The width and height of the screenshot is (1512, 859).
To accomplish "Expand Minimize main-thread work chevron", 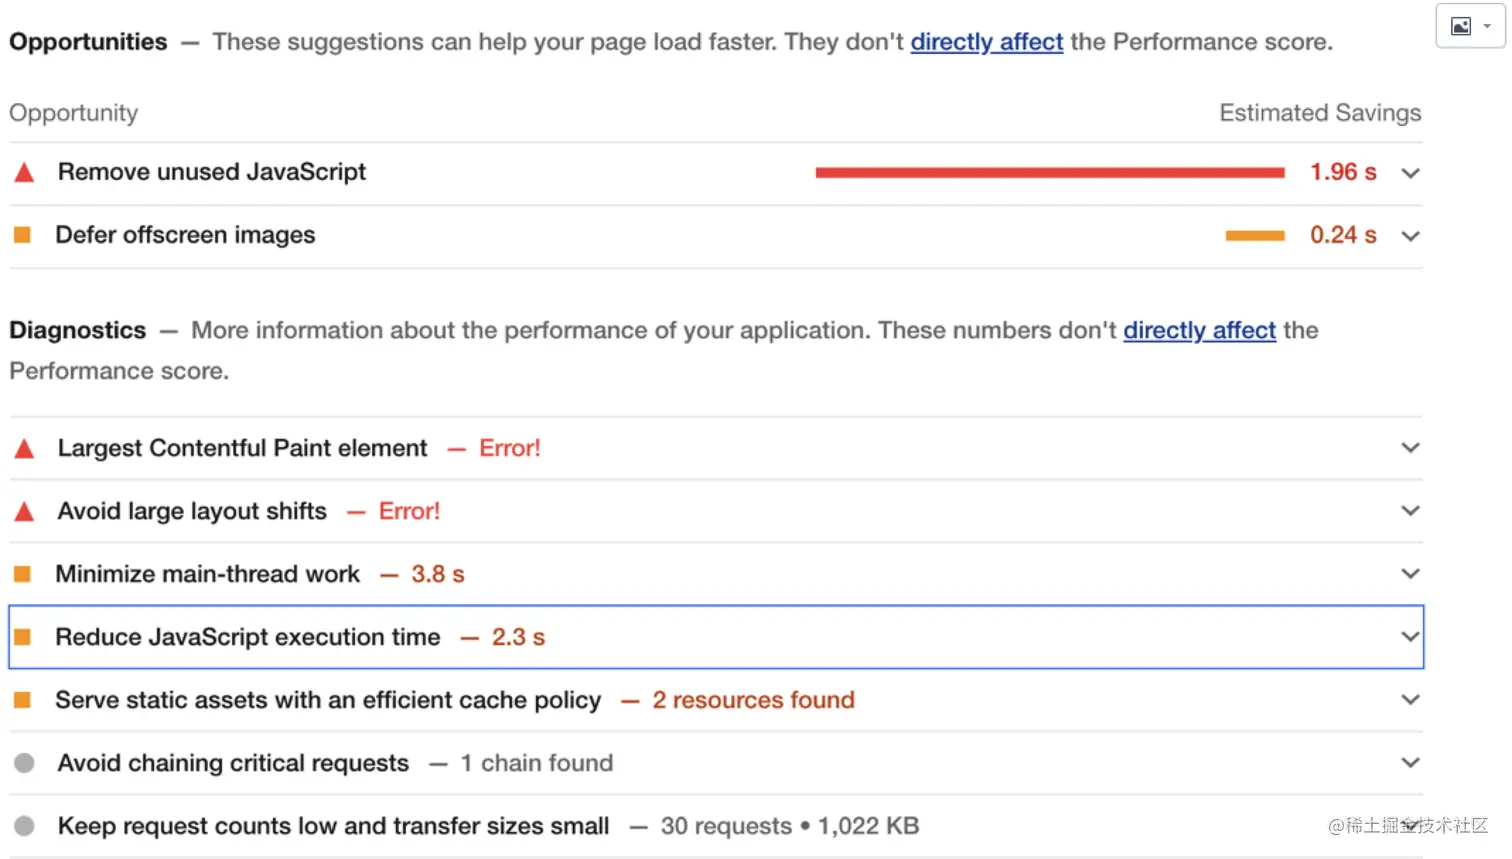I will (x=1410, y=574).
